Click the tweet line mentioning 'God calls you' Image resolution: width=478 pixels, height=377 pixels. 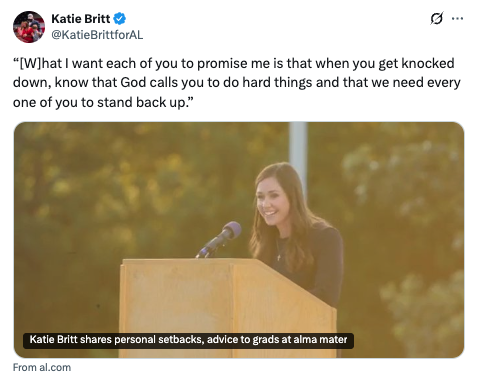[237, 83]
